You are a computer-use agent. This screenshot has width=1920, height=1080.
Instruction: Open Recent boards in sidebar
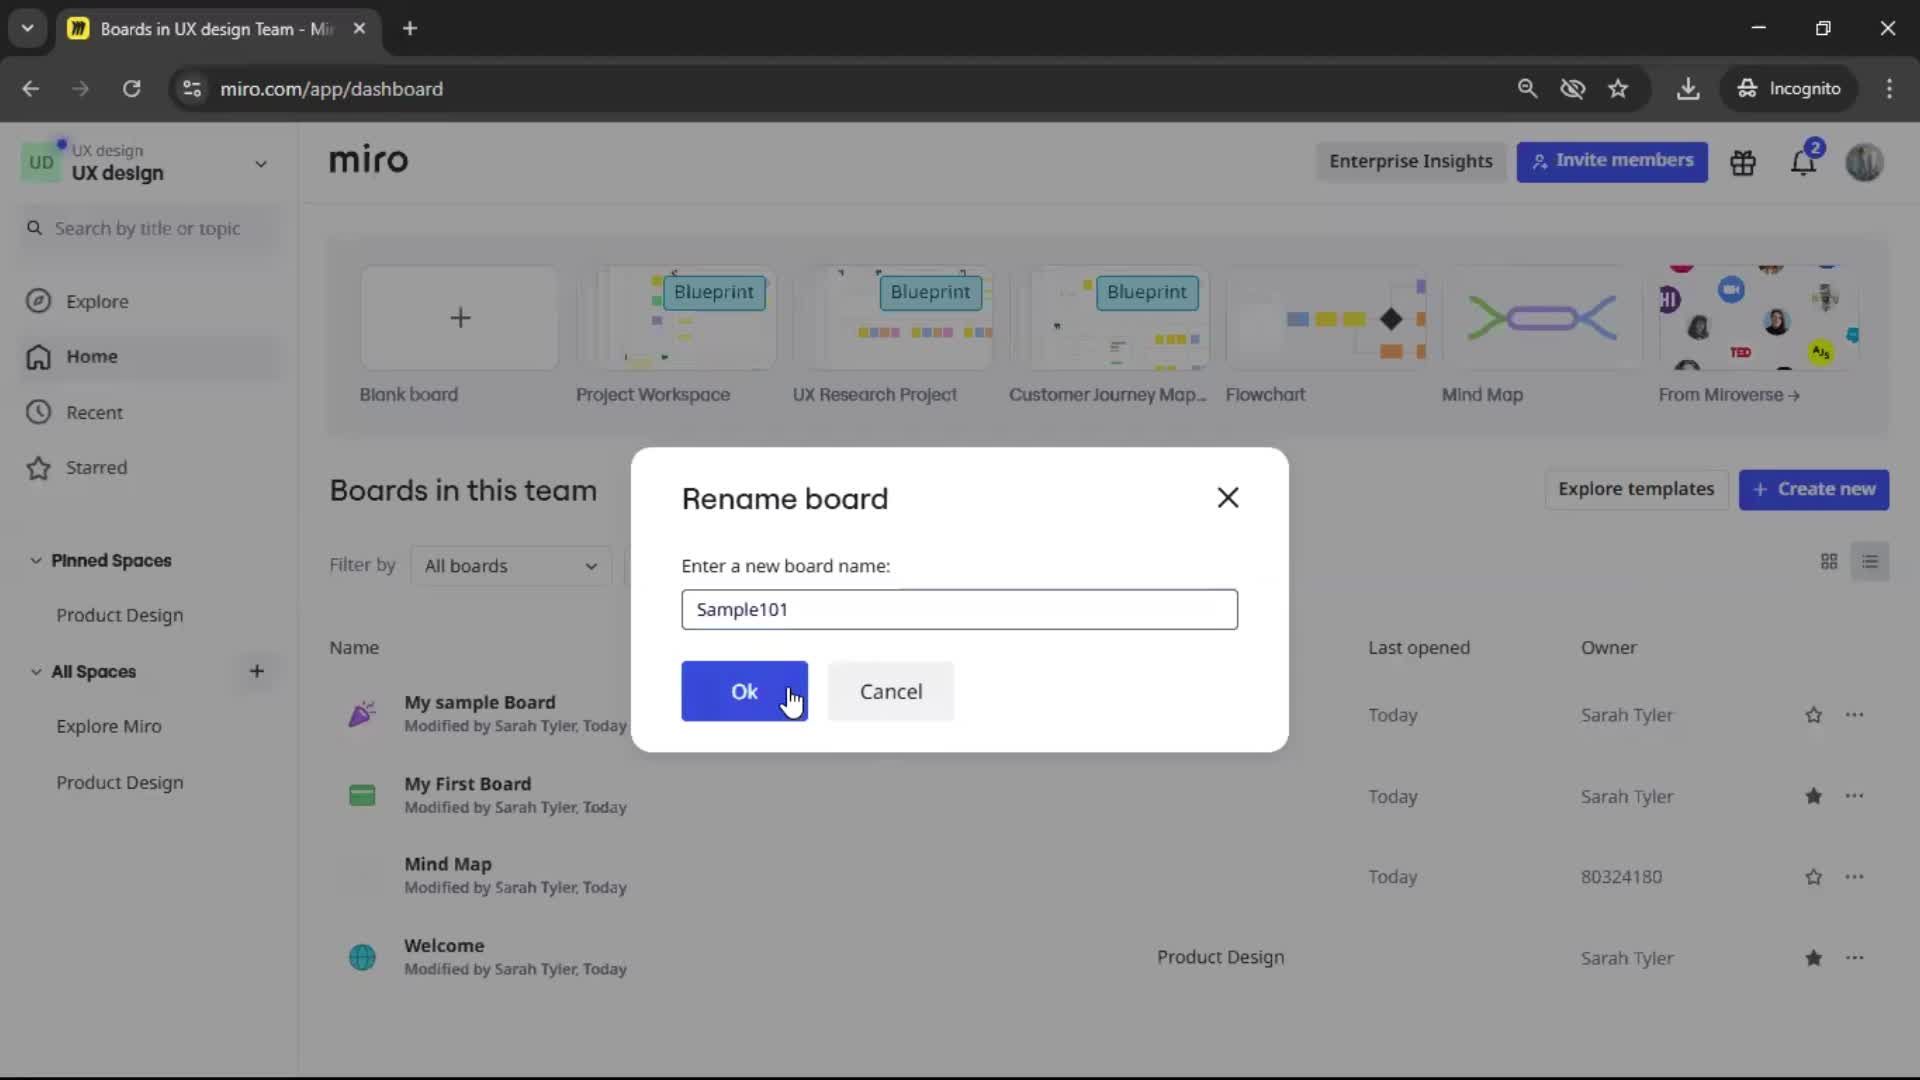[94, 412]
